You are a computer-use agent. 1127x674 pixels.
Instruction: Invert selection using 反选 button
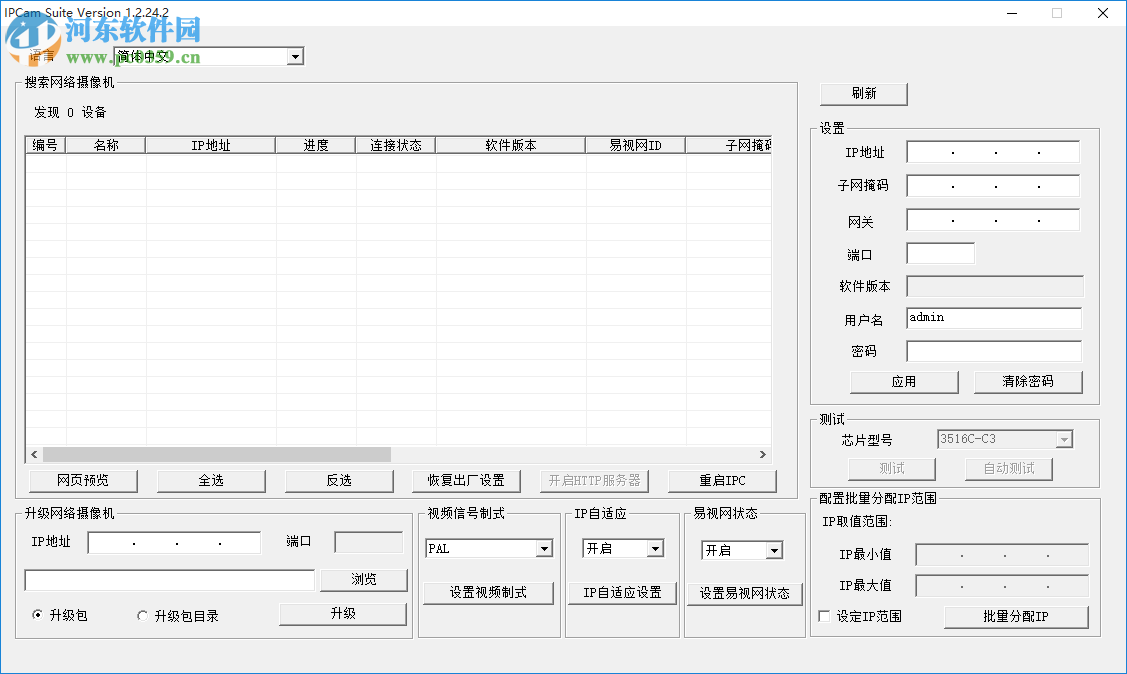pos(339,480)
